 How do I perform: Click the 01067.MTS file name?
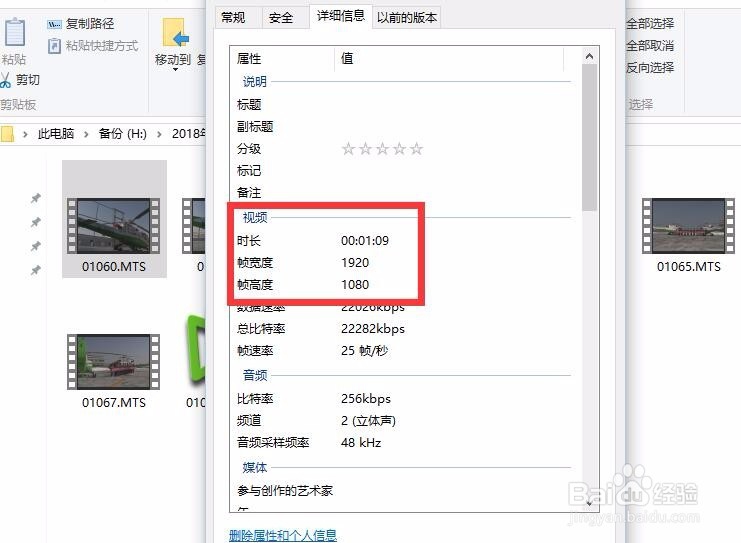[113, 403]
